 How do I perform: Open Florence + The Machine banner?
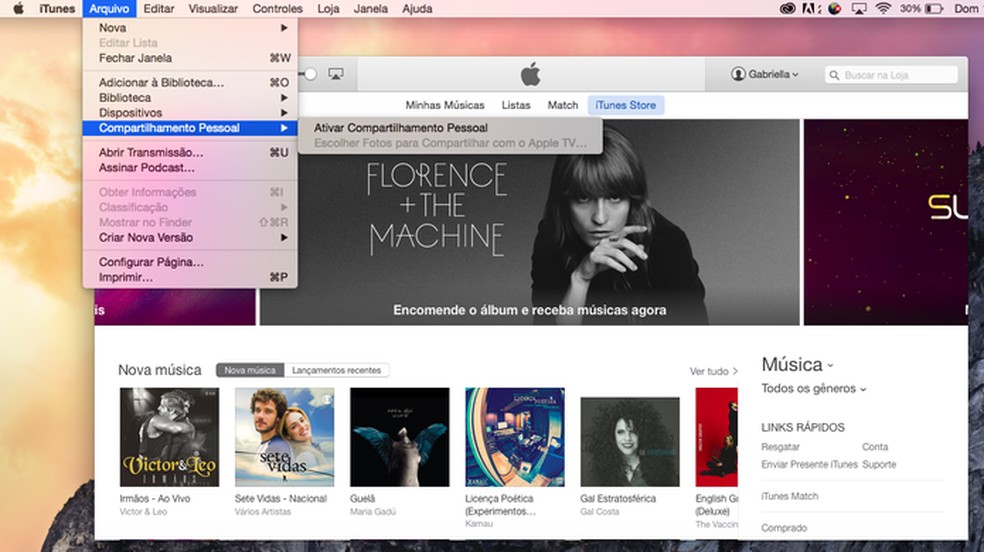tap(530, 222)
